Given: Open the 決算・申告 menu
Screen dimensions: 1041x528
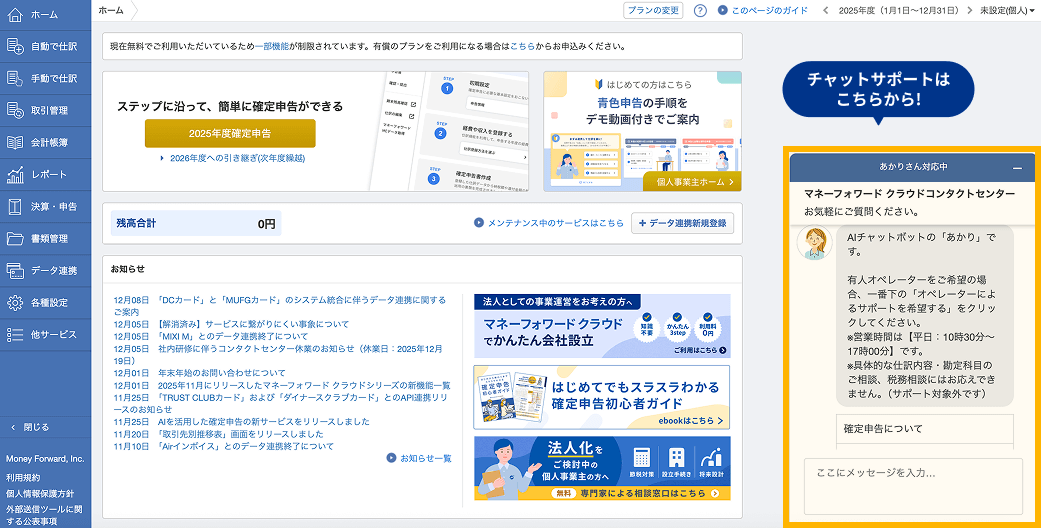Looking at the screenshot, I should click(54, 207).
